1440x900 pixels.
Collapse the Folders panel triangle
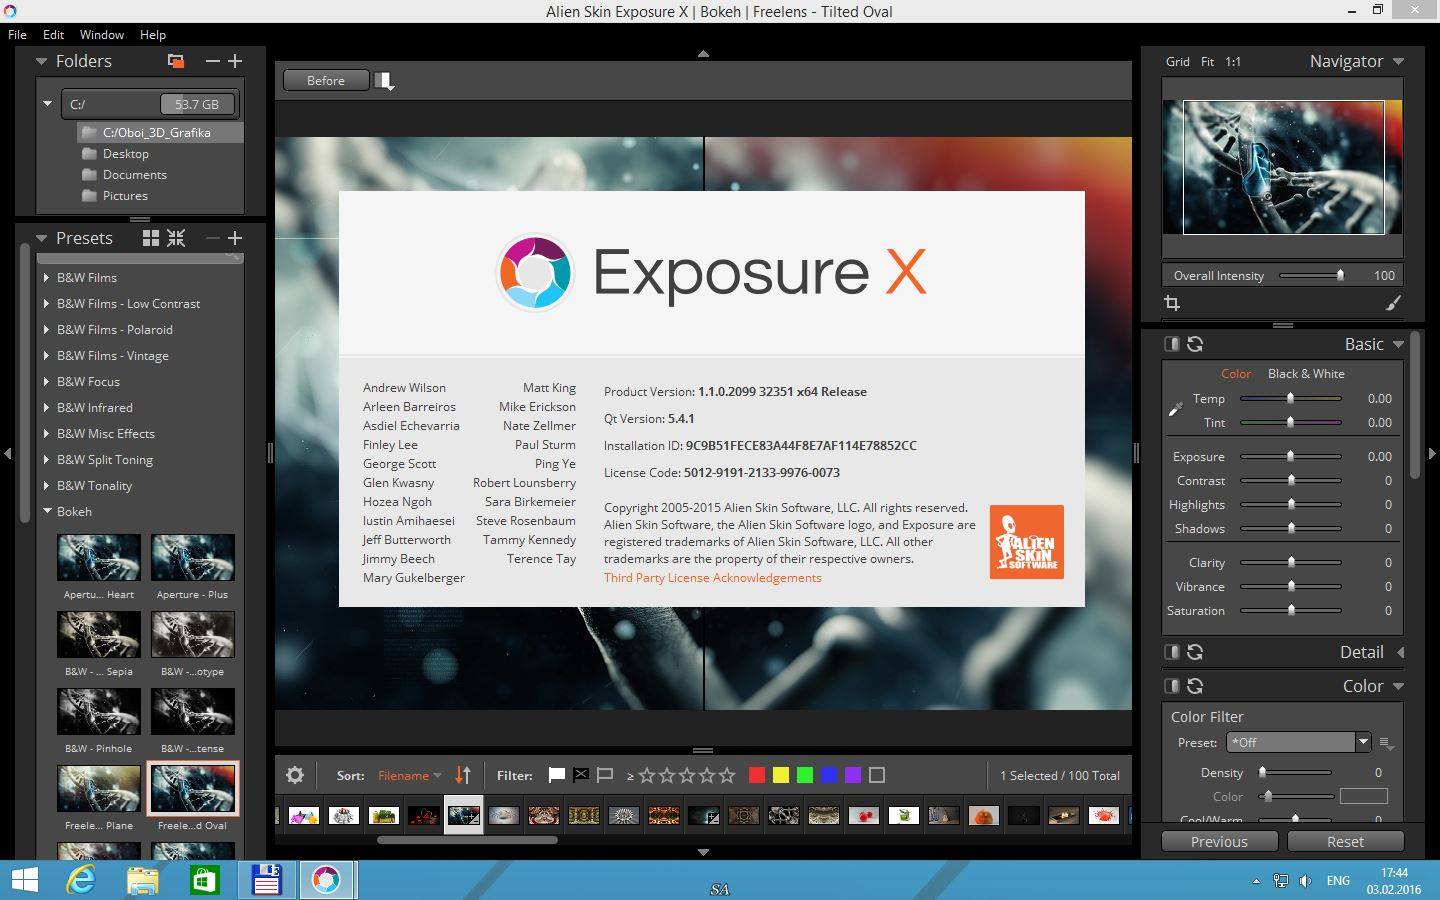41,61
